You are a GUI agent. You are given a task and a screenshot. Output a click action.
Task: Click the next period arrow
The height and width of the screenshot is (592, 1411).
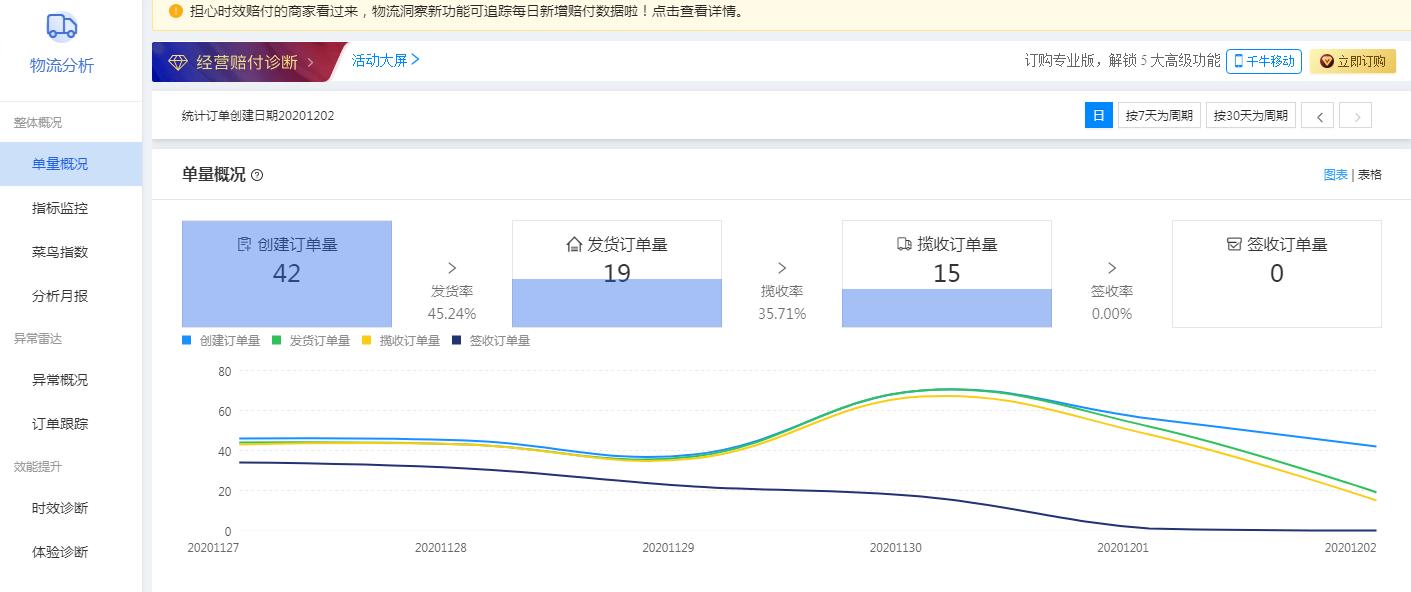1356,115
